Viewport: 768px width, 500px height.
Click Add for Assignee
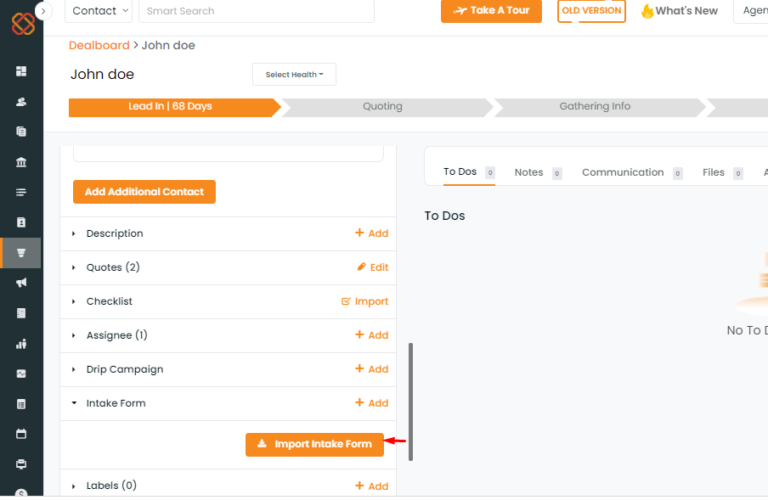(x=372, y=335)
